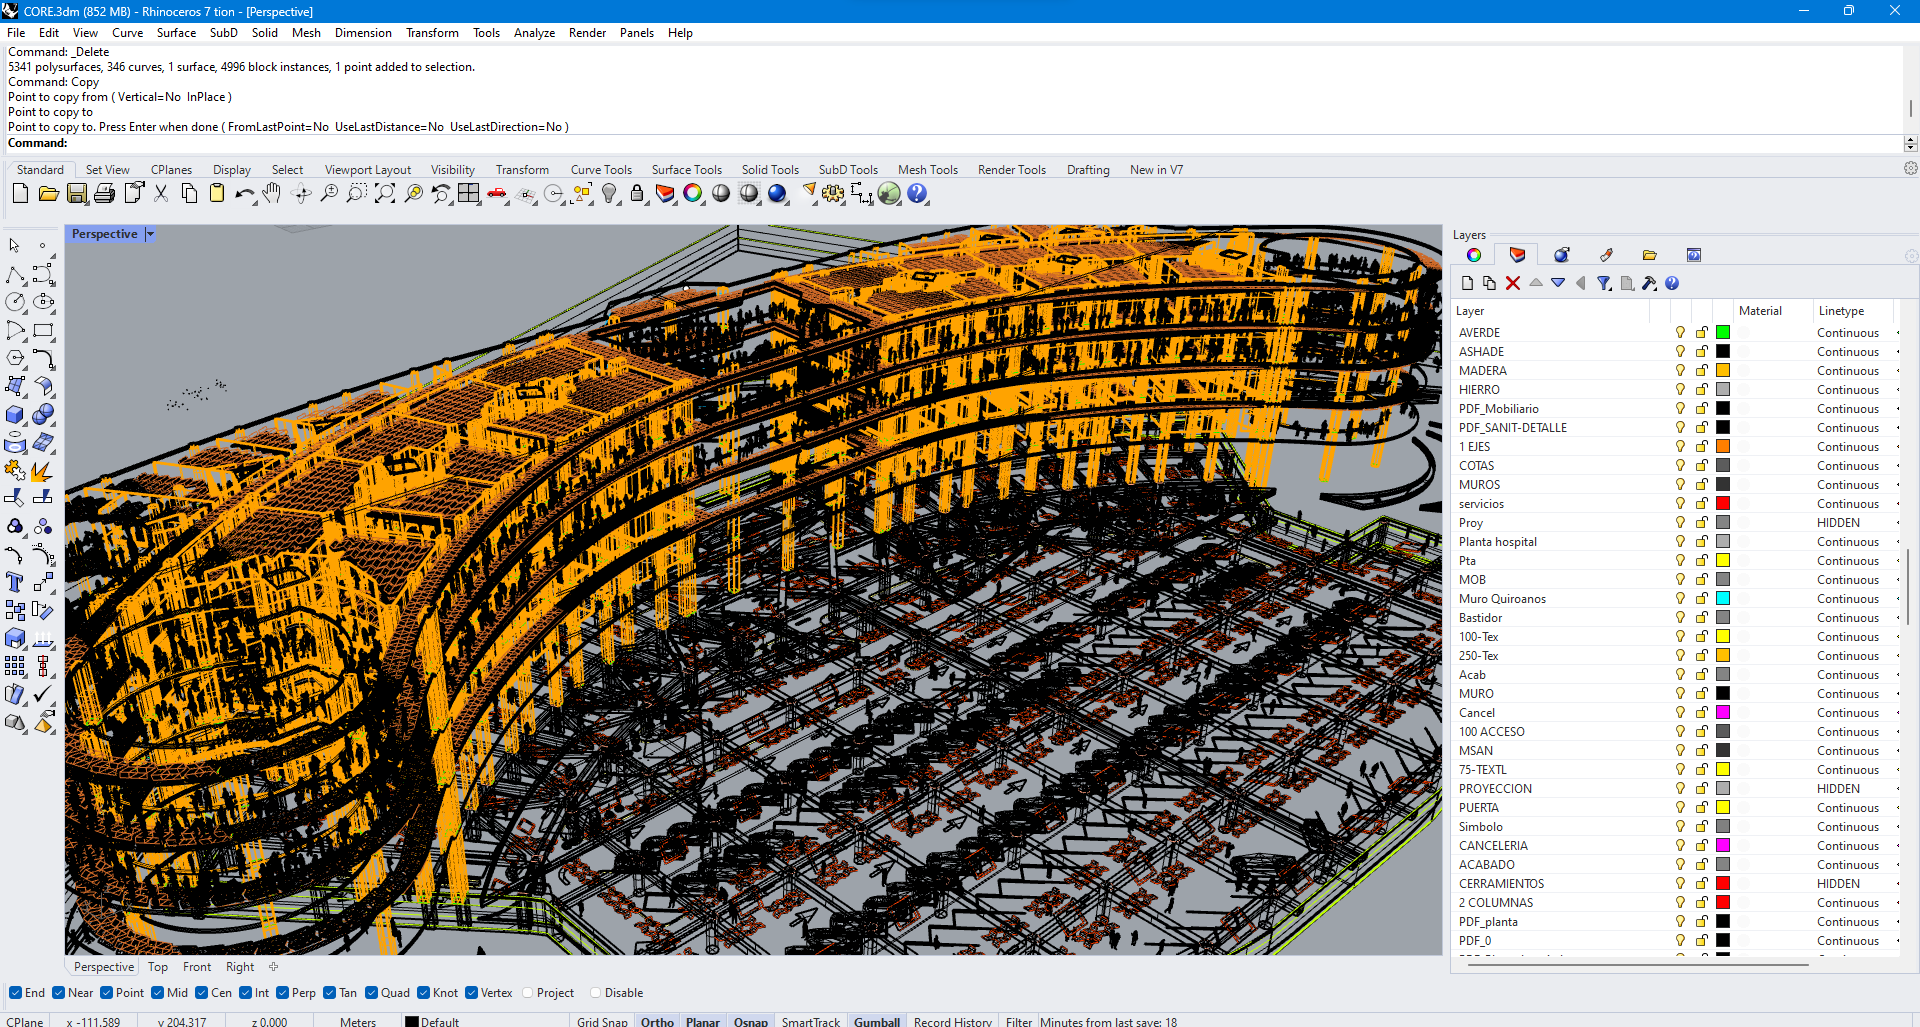This screenshot has width=1920, height=1027.
Task: Click the Four Viewports layout icon
Action: [x=469, y=194]
